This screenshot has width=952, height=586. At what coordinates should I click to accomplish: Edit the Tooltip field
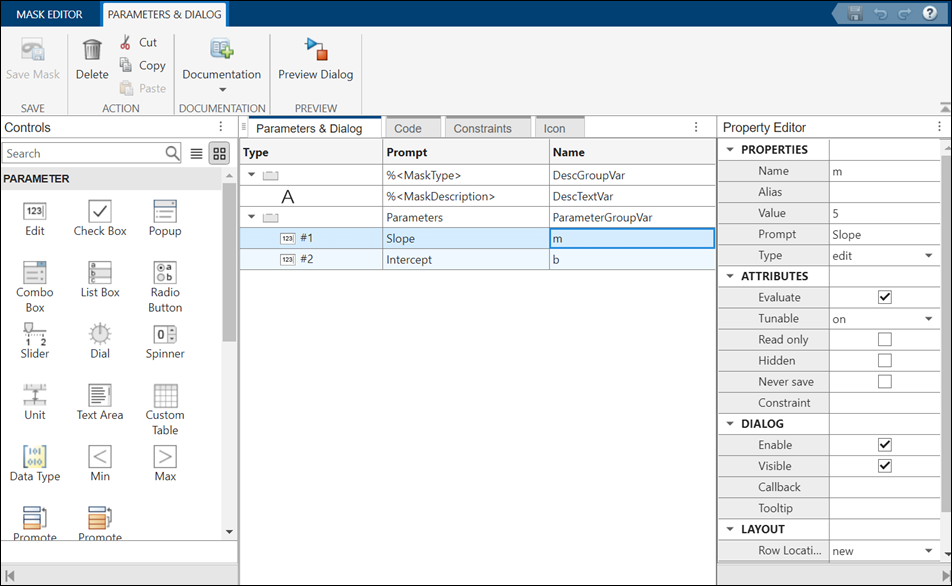pyautogui.click(x=885, y=508)
